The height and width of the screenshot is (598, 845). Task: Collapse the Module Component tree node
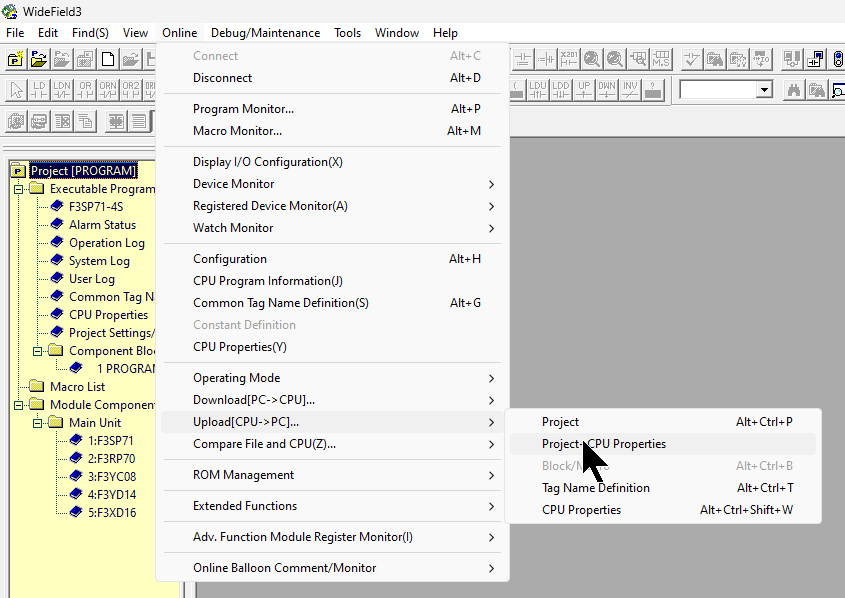(x=18, y=405)
